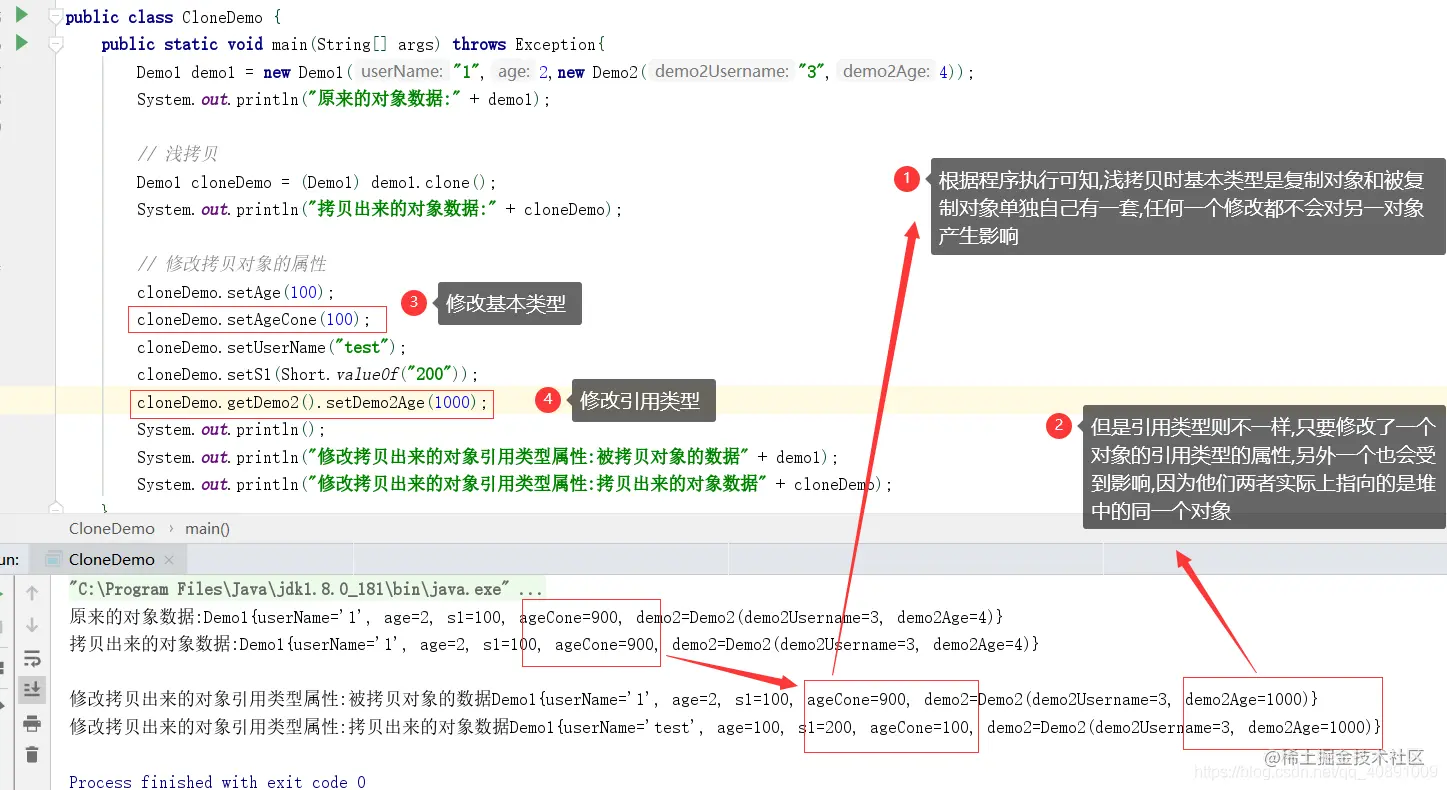Screen dimensions: 1447x790
Task: Open main() from the breadcrumb bar
Action: tap(207, 528)
